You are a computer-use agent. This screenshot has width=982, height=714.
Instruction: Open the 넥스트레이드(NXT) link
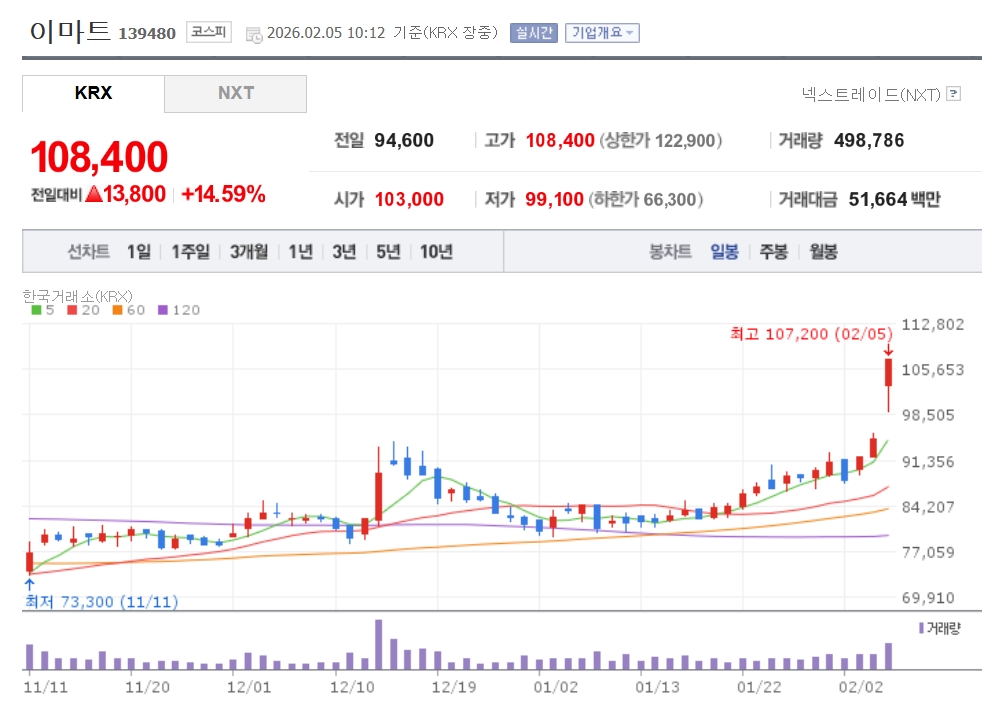click(x=870, y=95)
